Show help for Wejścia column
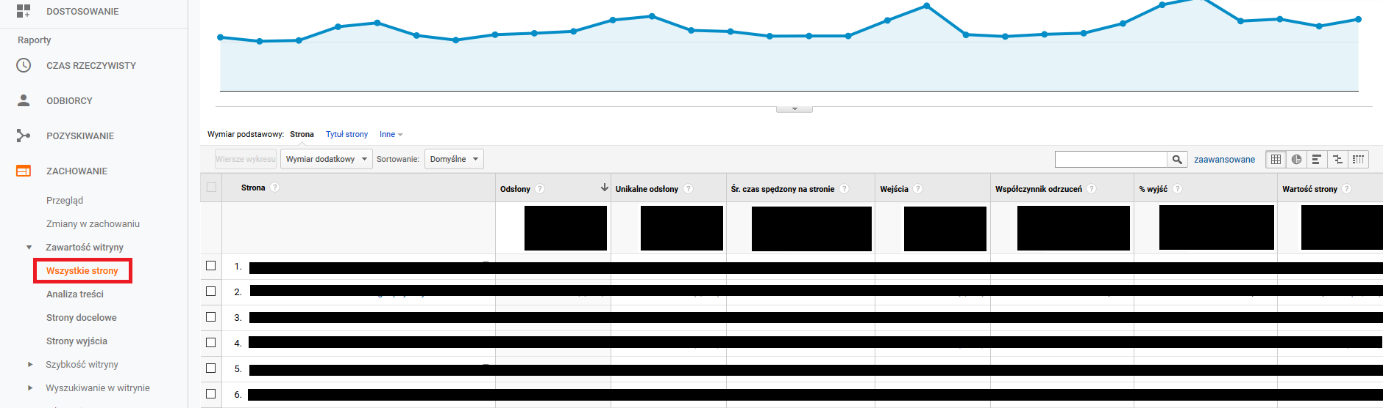1383x408 pixels. point(916,188)
